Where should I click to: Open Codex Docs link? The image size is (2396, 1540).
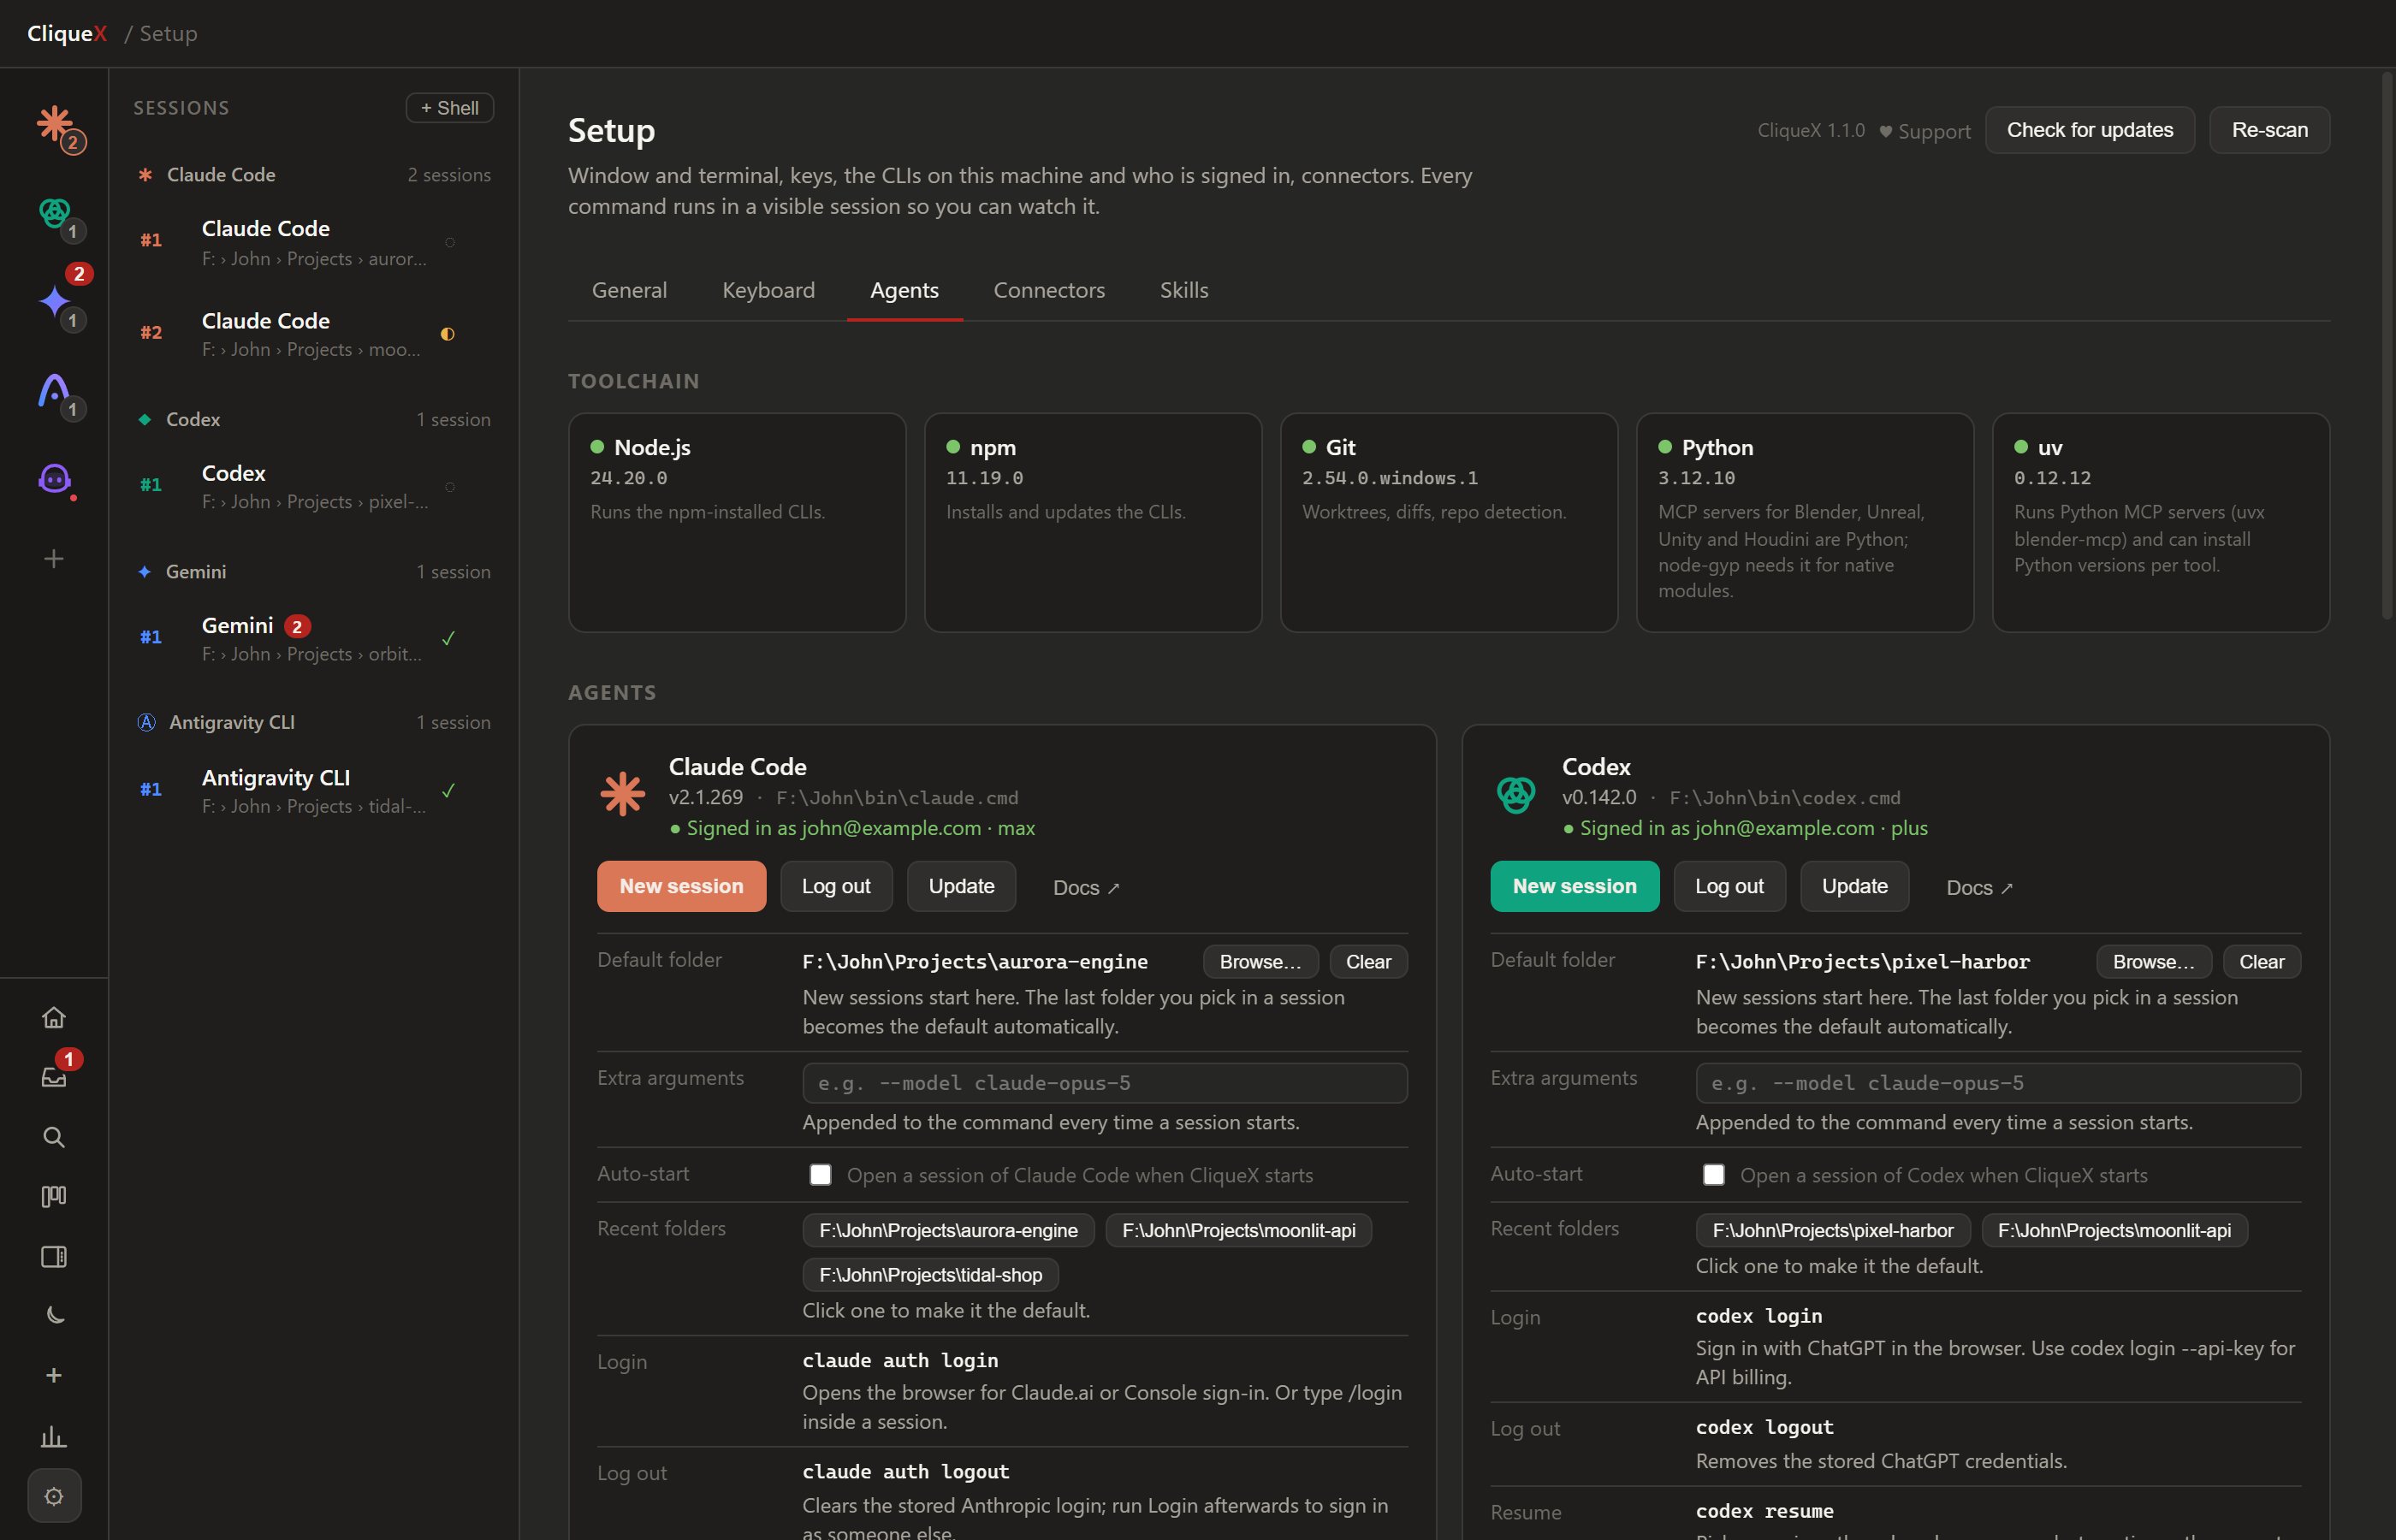pyautogui.click(x=1979, y=888)
